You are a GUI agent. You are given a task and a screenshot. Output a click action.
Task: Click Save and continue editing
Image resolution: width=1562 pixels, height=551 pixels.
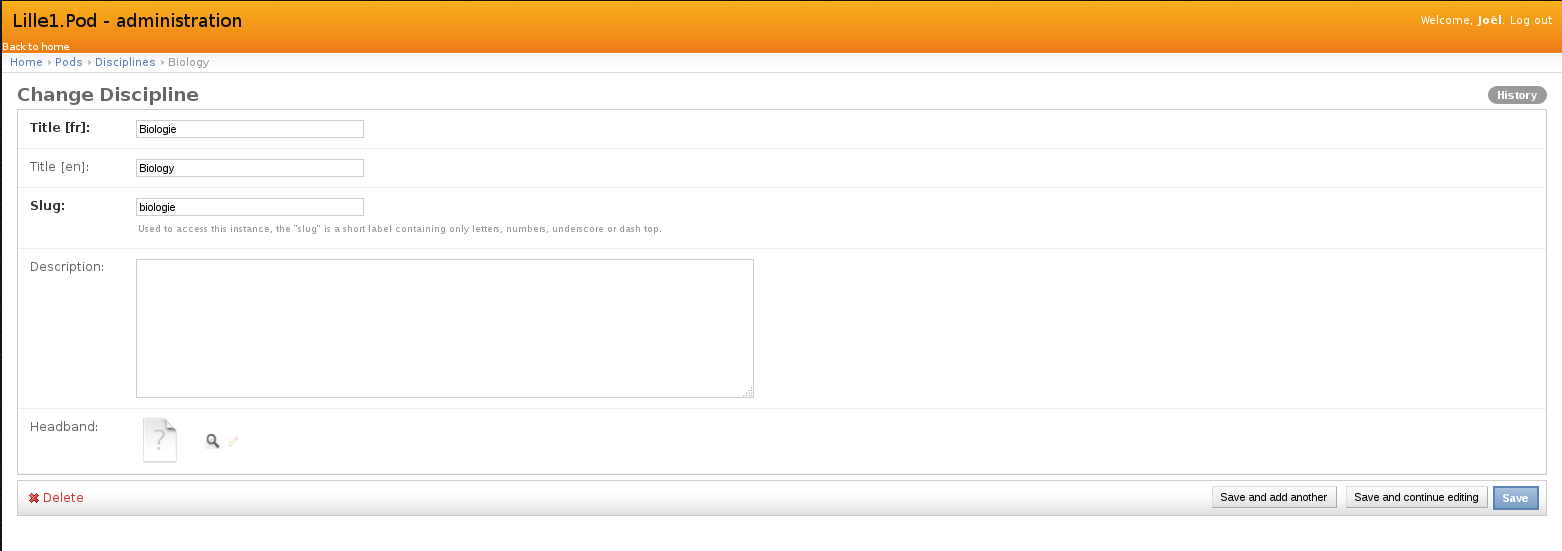tap(1415, 498)
